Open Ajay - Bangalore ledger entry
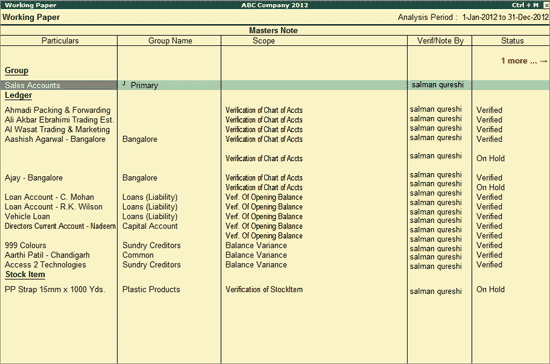The image size is (550, 364). (34, 178)
